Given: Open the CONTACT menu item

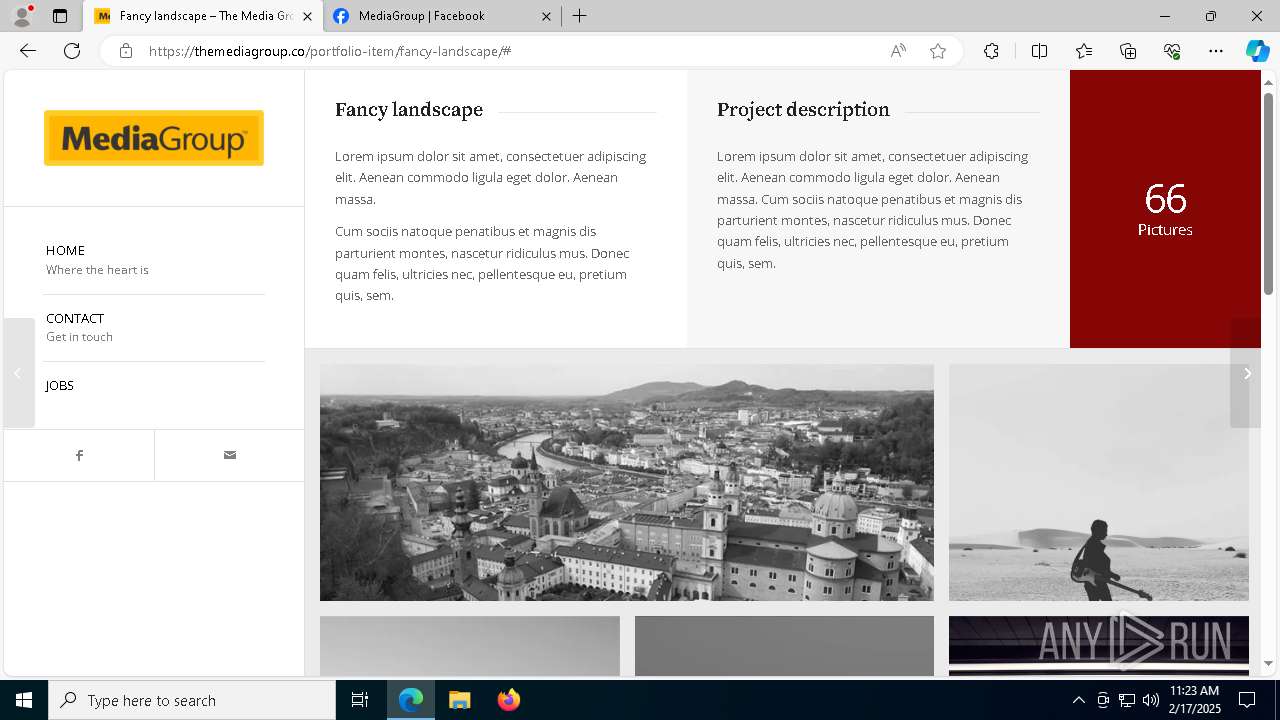Looking at the screenshot, I should [x=75, y=318].
